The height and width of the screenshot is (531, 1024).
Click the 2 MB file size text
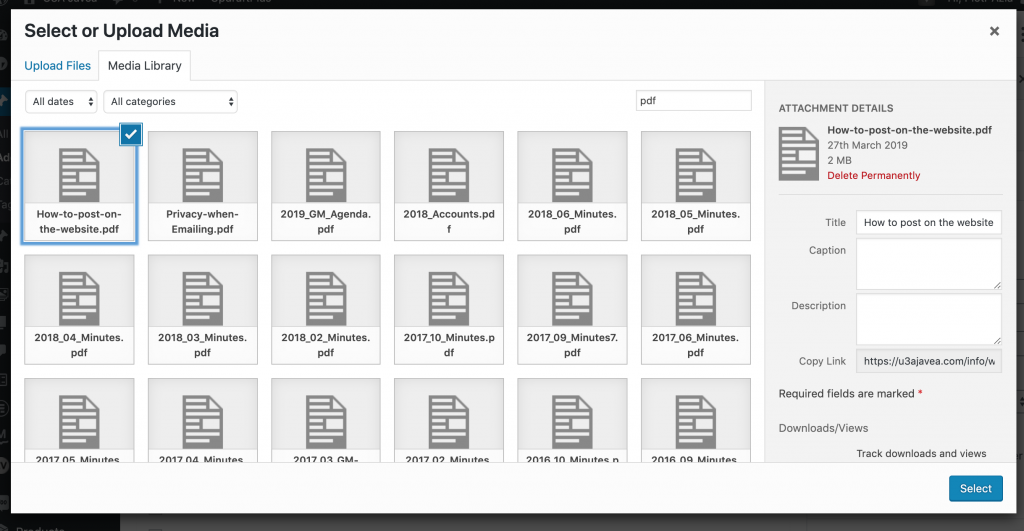(x=839, y=160)
